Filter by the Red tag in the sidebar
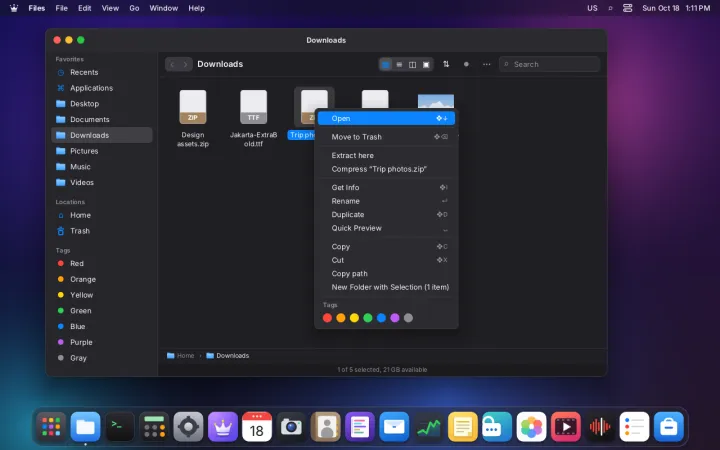720x450 pixels. (102, 264)
